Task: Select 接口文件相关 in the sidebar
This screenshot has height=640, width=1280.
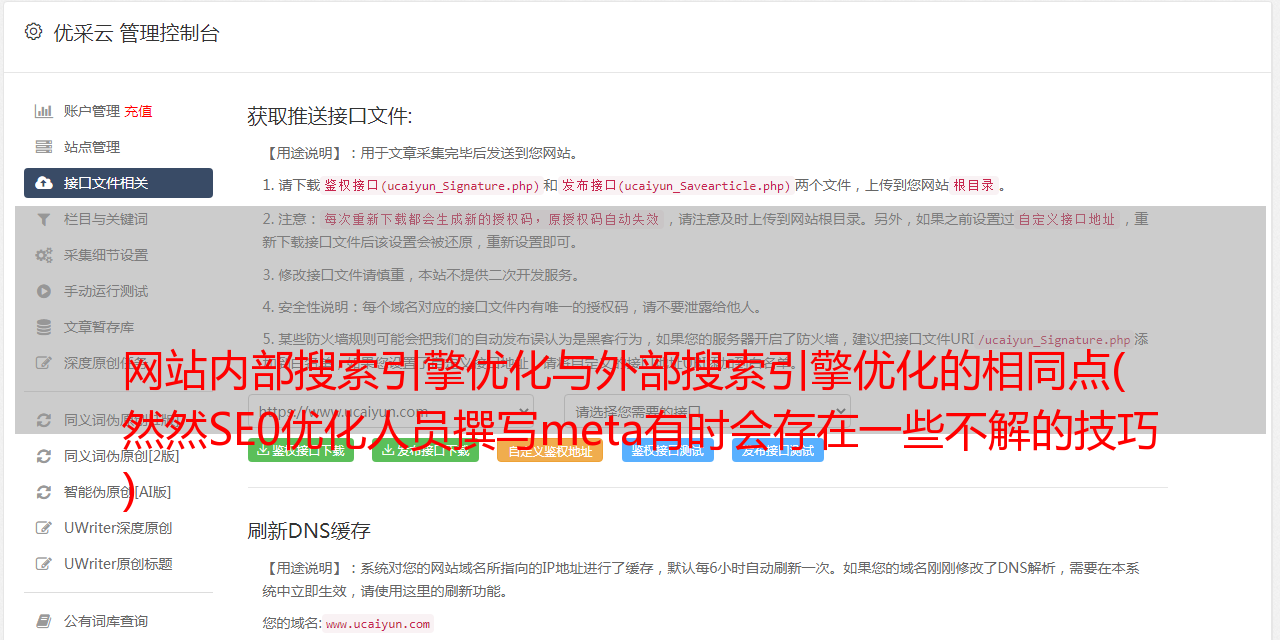Action: [118, 183]
